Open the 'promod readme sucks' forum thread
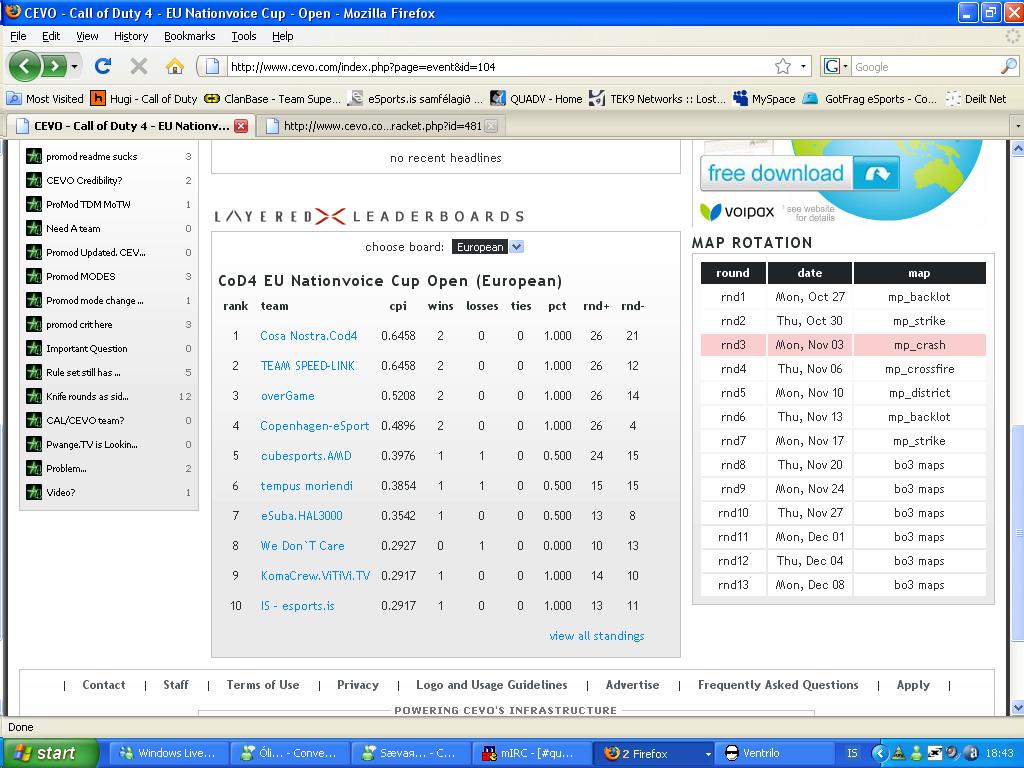1024x768 pixels. (x=91, y=157)
